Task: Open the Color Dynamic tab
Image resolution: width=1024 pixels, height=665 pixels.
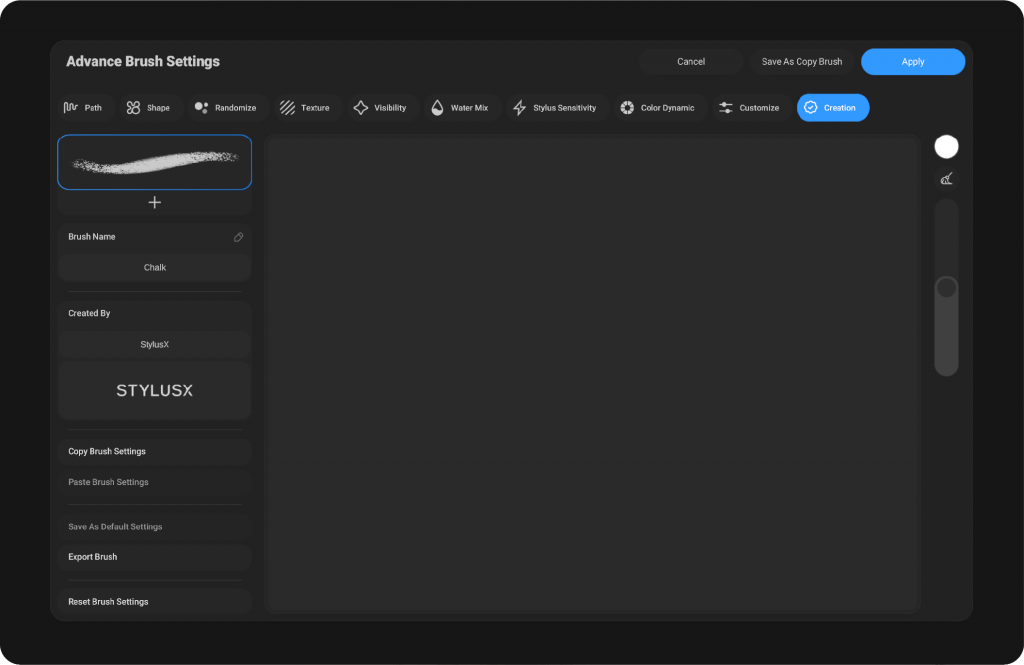Action: click(x=657, y=108)
